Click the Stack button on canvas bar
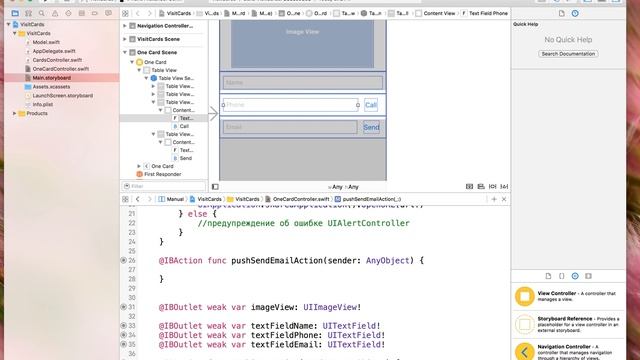This screenshot has width=640, height=360. [469, 187]
